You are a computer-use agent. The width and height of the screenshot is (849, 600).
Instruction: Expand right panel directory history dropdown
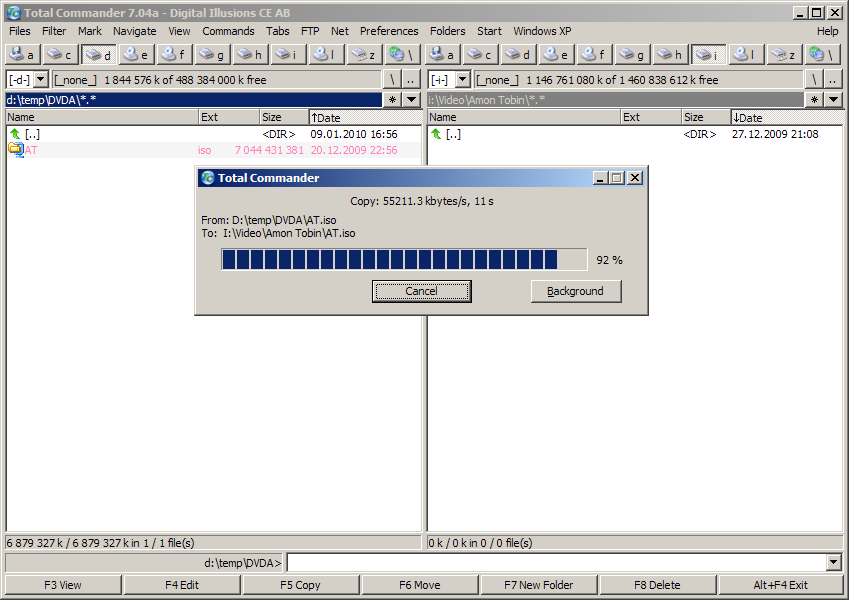[833, 100]
